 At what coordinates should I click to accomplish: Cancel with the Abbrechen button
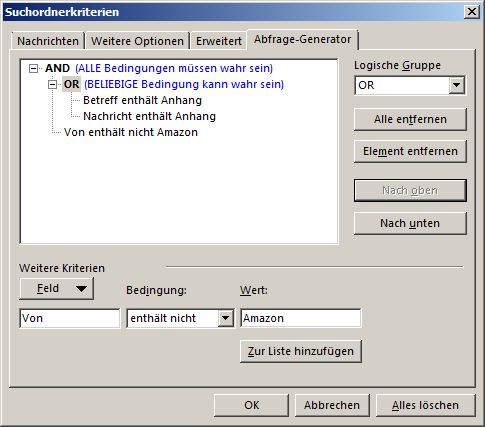[x=332, y=405]
